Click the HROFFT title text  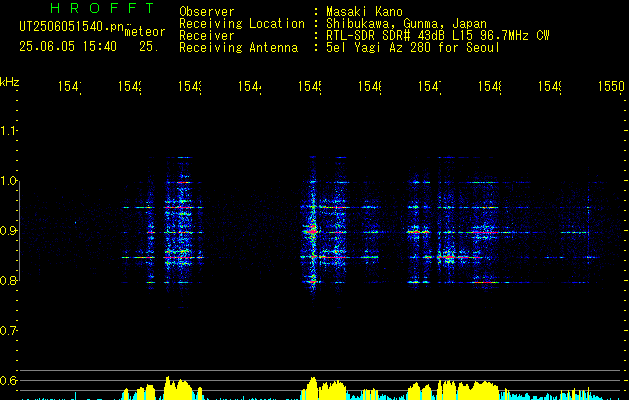click(102, 8)
